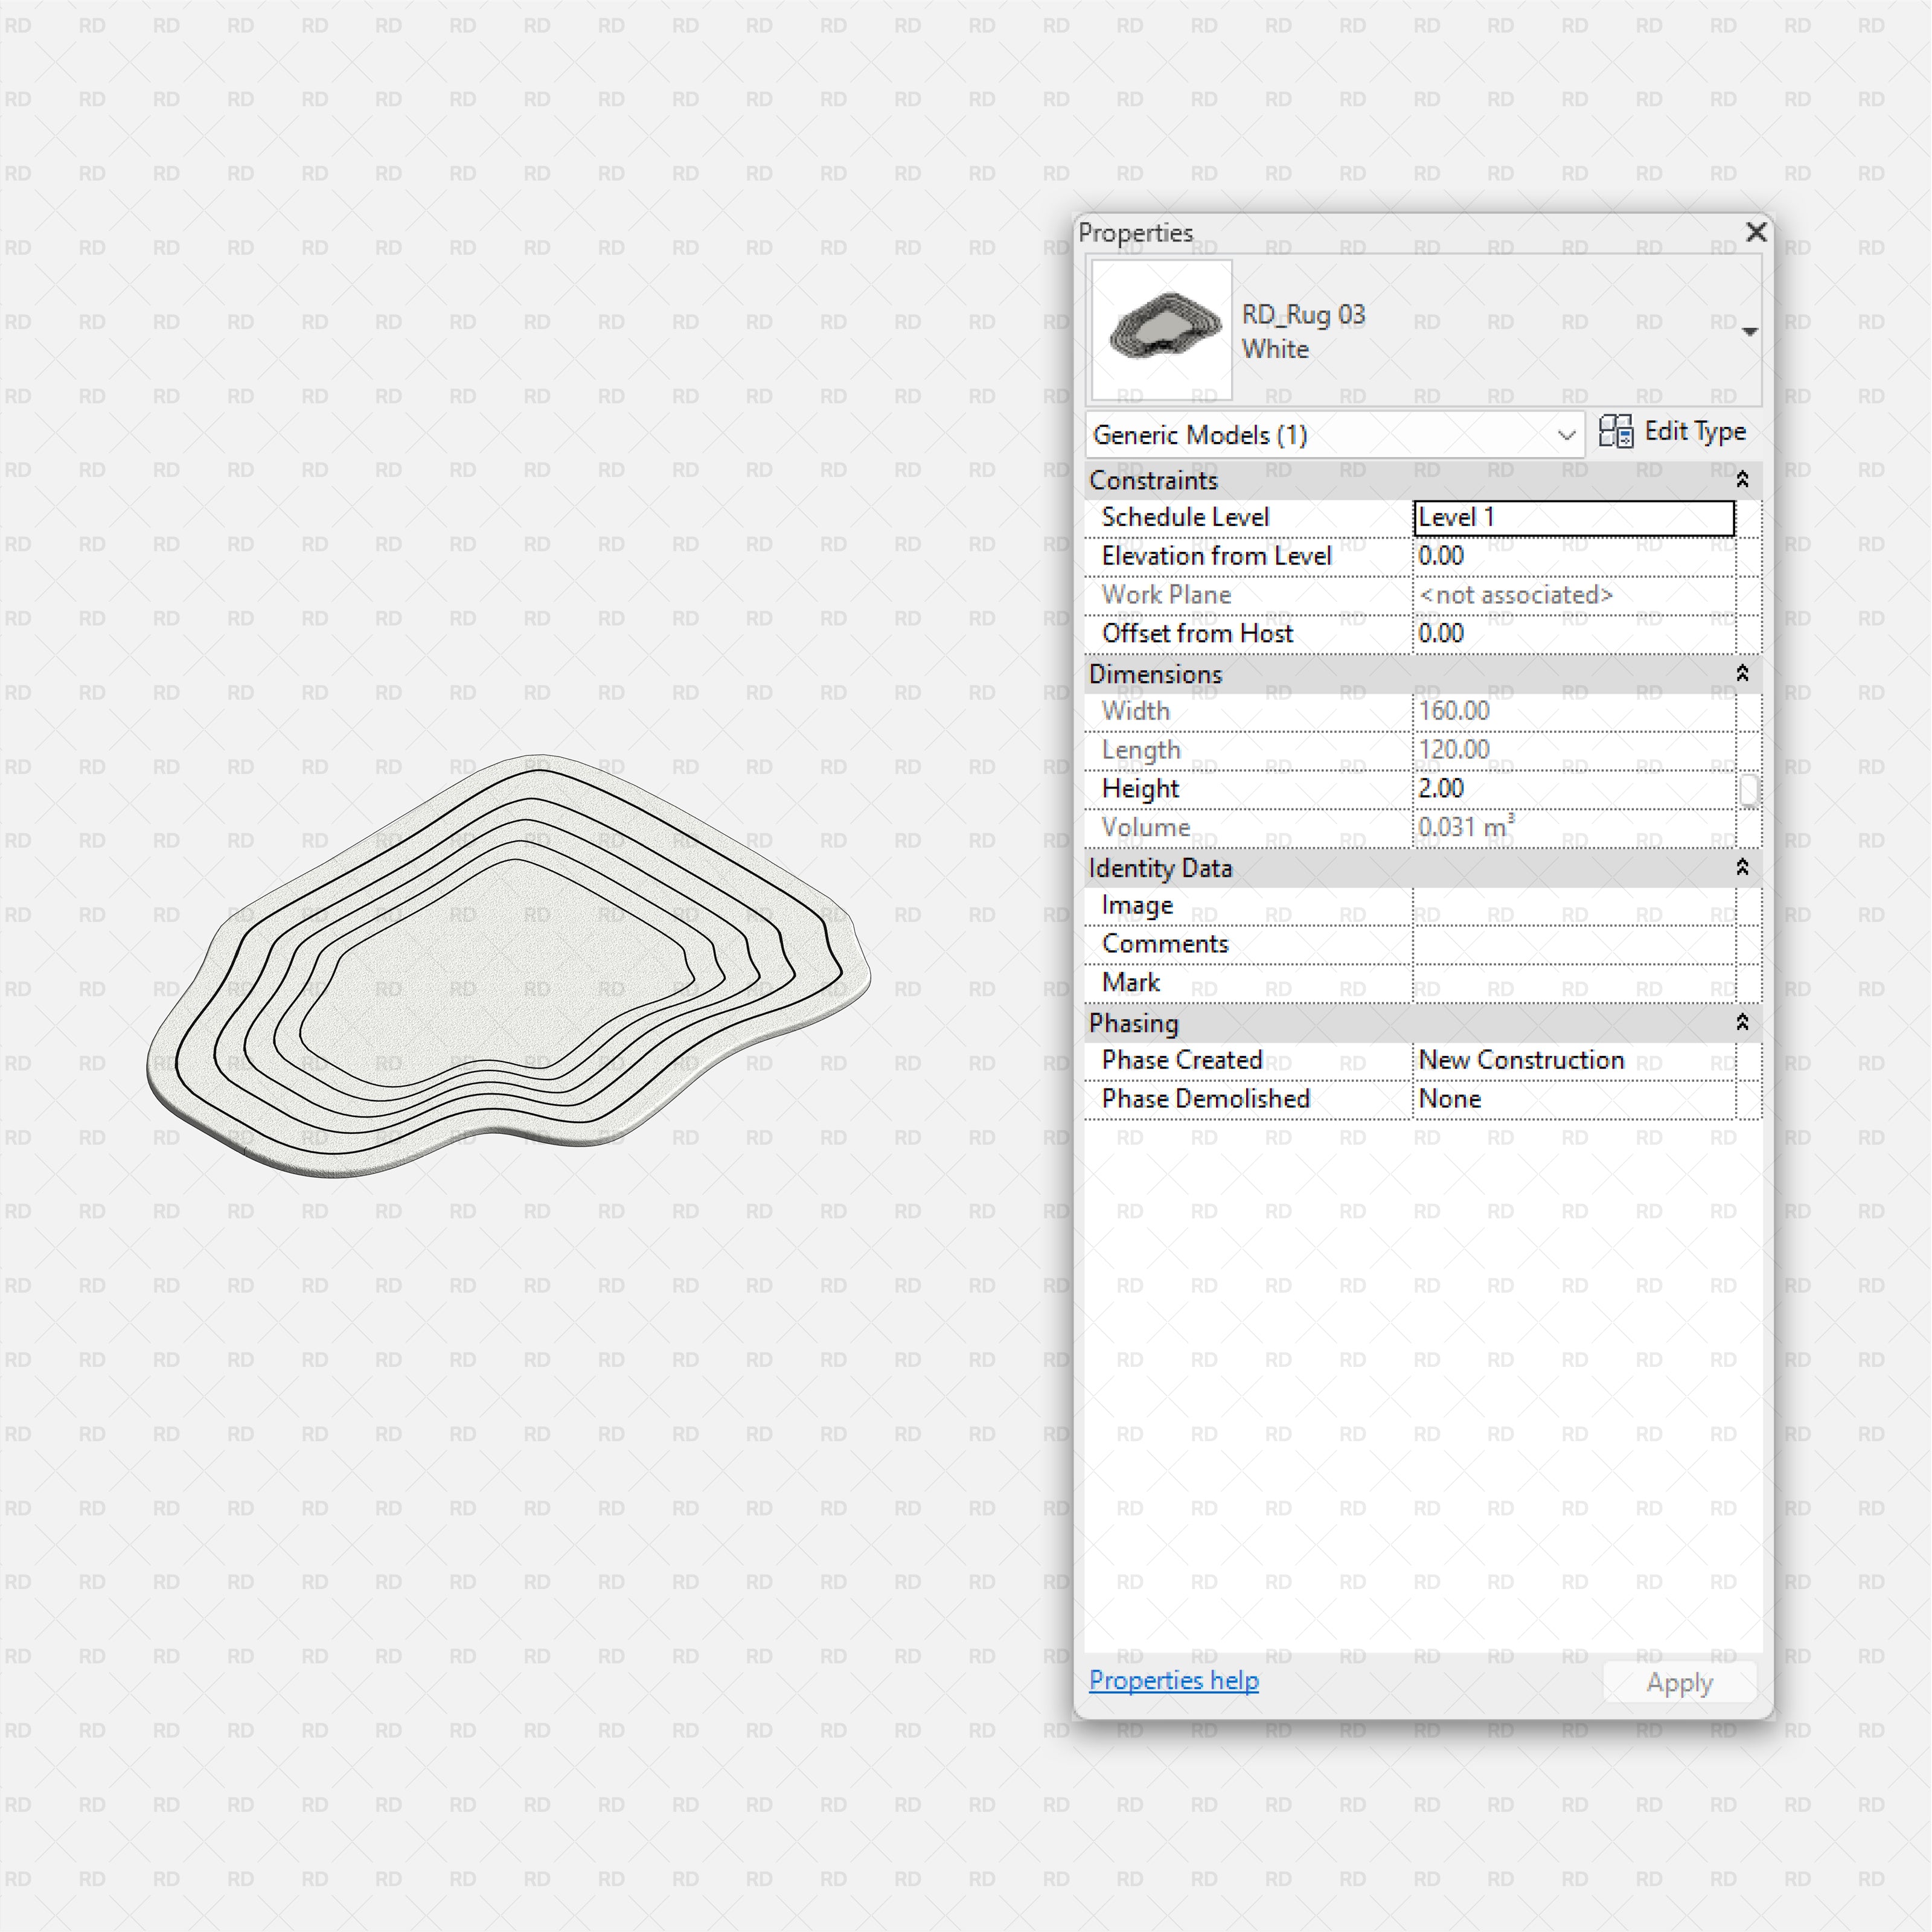Open the Generic Models filter dropdown
This screenshot has width=1932, height=1932.
click(x=1565, y=435)
